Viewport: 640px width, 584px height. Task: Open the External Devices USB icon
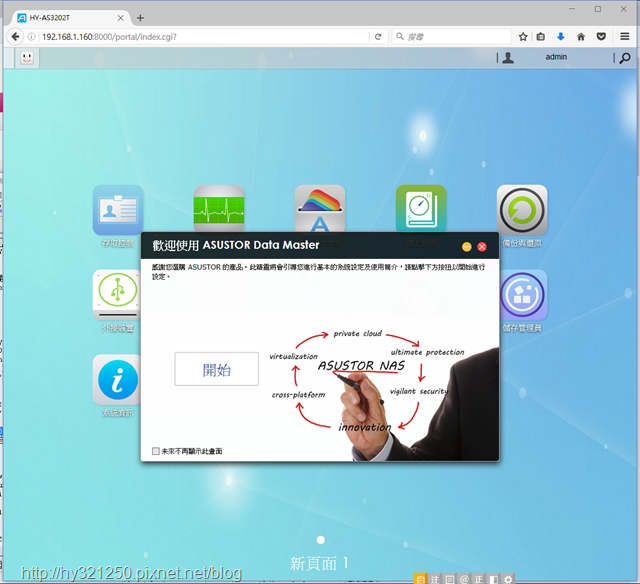[117, 295]
